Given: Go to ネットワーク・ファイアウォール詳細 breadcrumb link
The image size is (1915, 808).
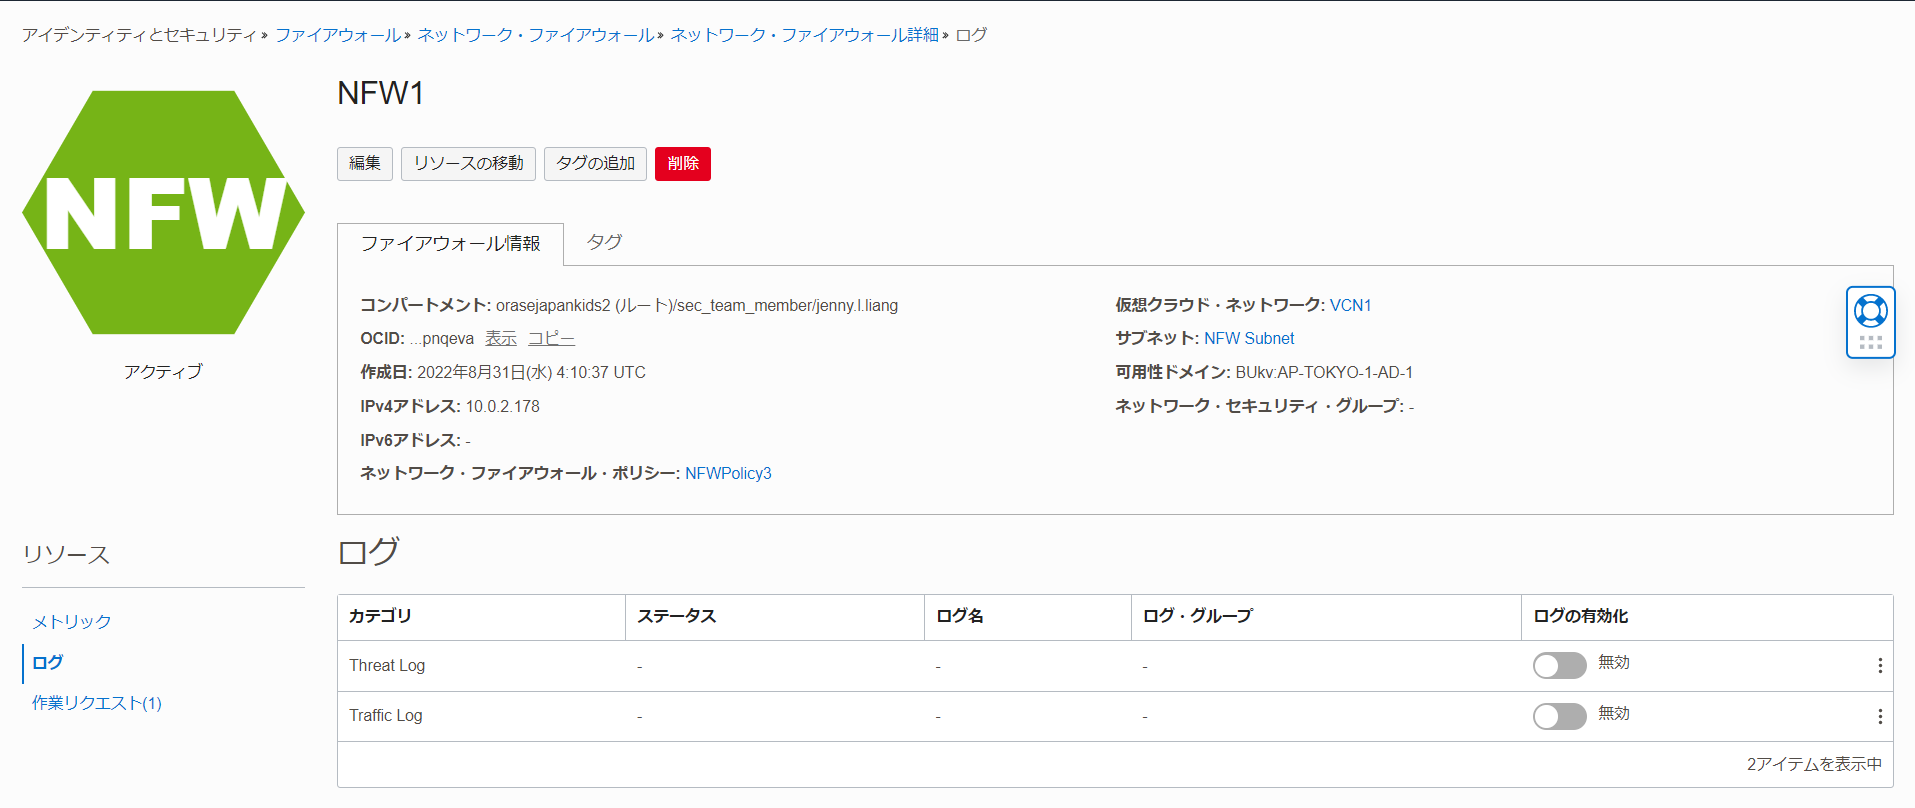Looking at the screenshot, I should tap(804, 35).
